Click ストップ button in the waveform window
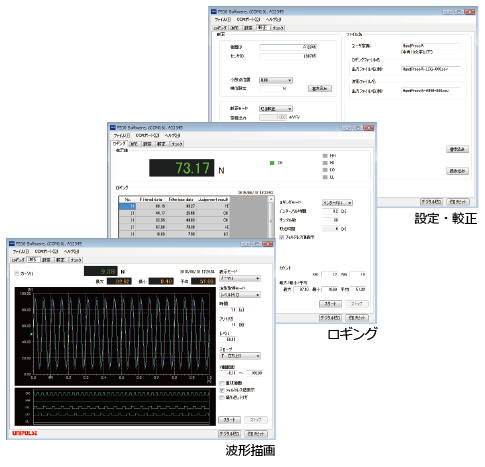485x467 pixels. tap(256, 420)
